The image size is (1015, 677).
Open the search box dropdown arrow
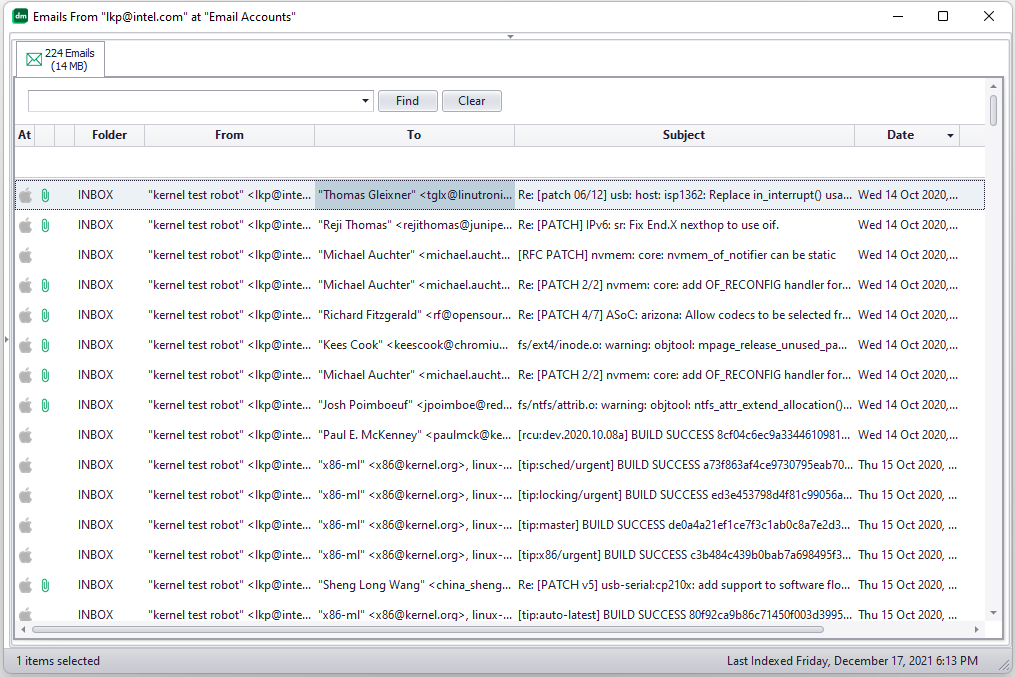pyautogui.click(x=366, y=101)
